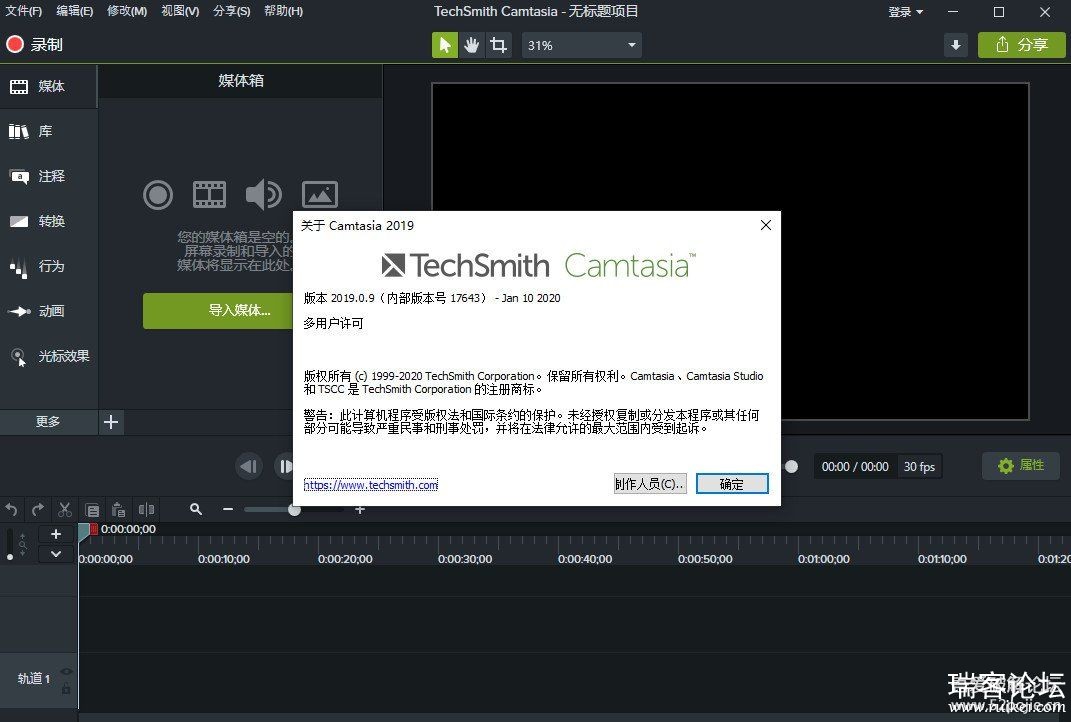Click the Redo arrow in timeline toolbar

pos(38,510)
